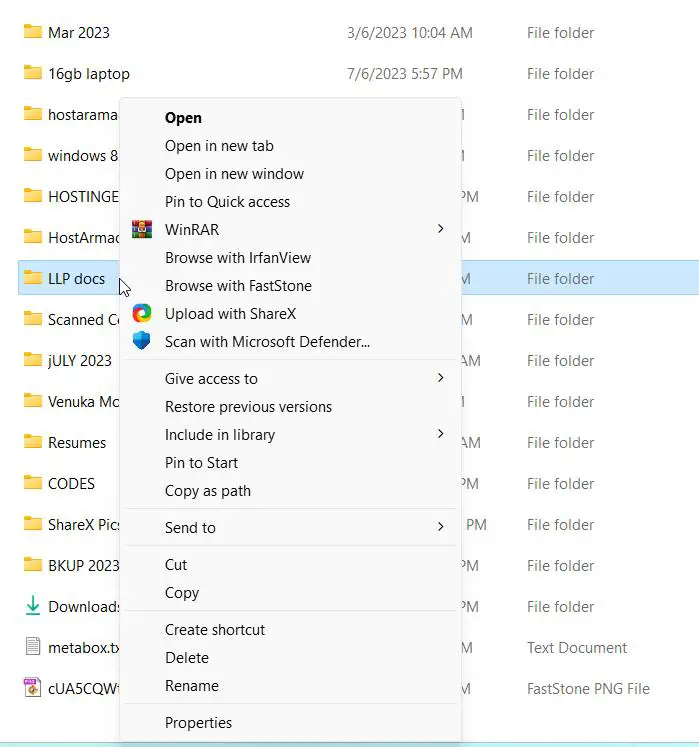Click File folder type in LLP docs row
Viewport: 699px width, 747px height.
coord(560,278)
